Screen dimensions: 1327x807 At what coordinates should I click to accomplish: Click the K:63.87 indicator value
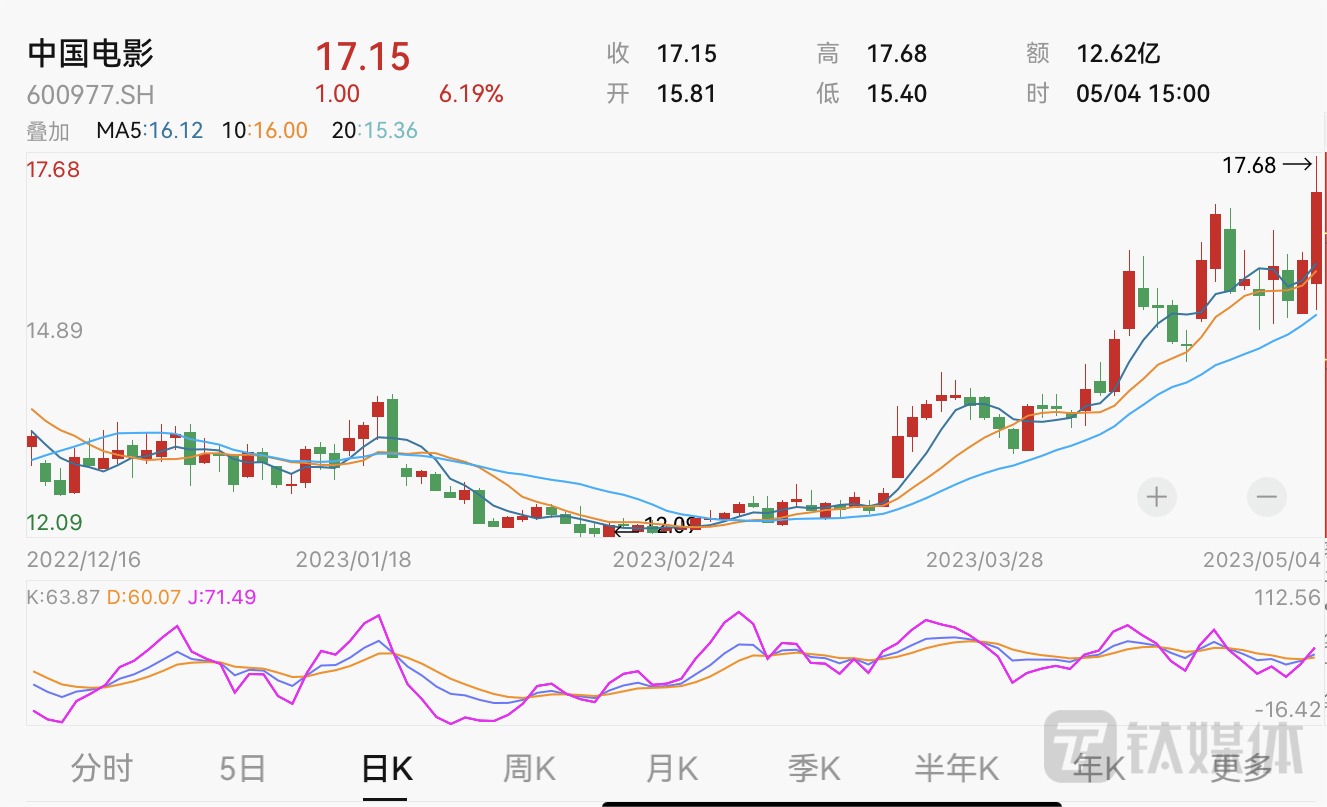coord(63,597)
